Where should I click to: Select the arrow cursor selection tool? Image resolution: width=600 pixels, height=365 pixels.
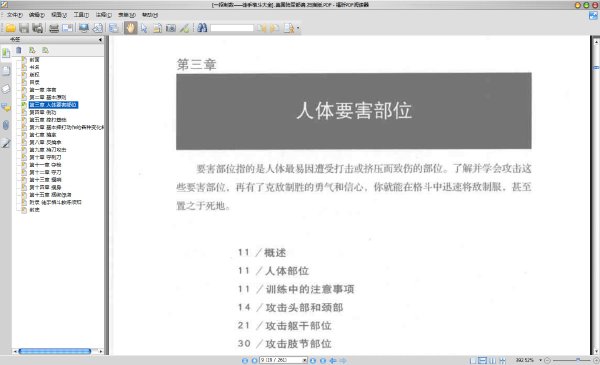click(x=144, y=28)
